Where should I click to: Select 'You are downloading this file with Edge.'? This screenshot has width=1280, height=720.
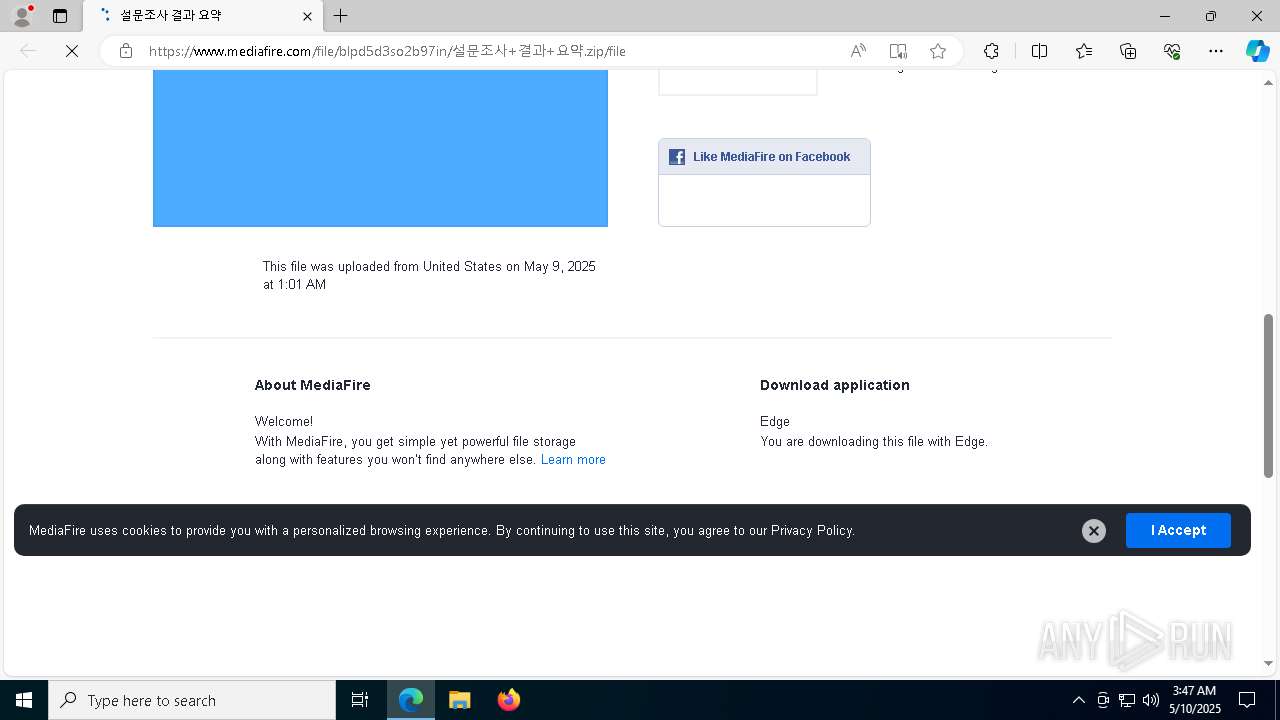pyautogui.click(x=874, y=441)
